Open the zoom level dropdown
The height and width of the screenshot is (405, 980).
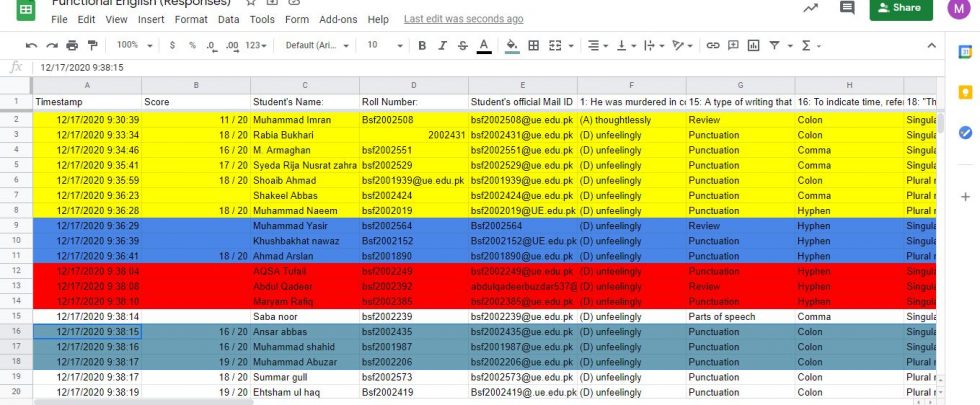pyautogui.click(x=131, y=46)
